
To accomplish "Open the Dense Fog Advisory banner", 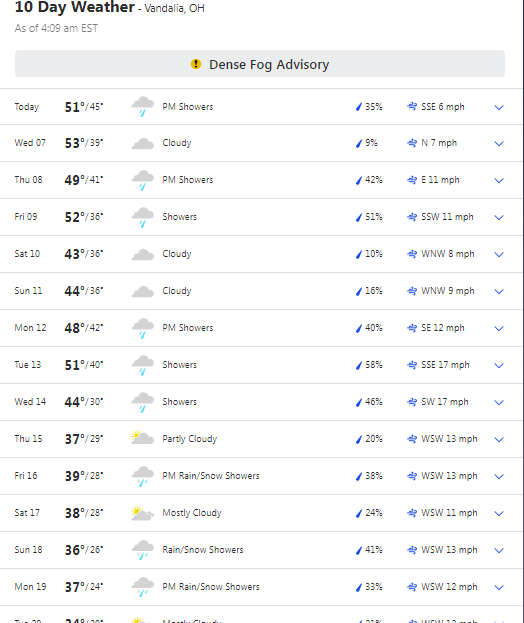I will 260,64.
